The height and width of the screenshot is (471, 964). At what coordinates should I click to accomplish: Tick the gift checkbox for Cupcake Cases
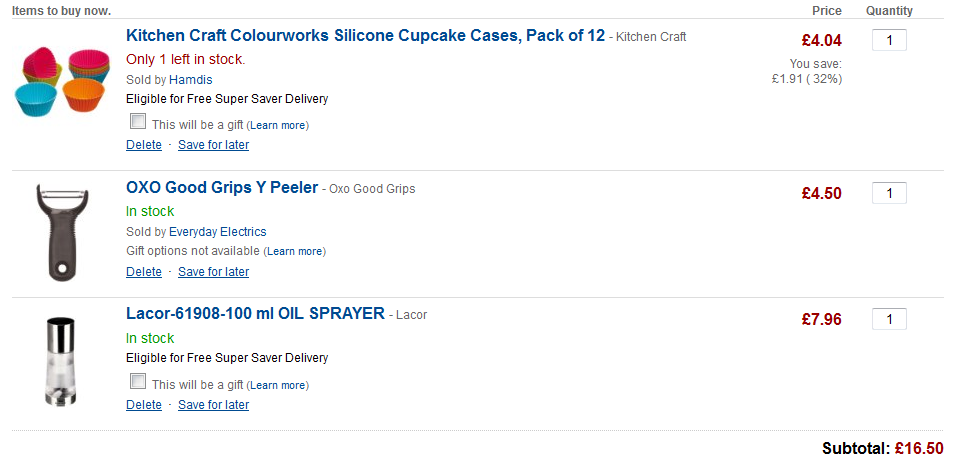[x=138, y=122]
